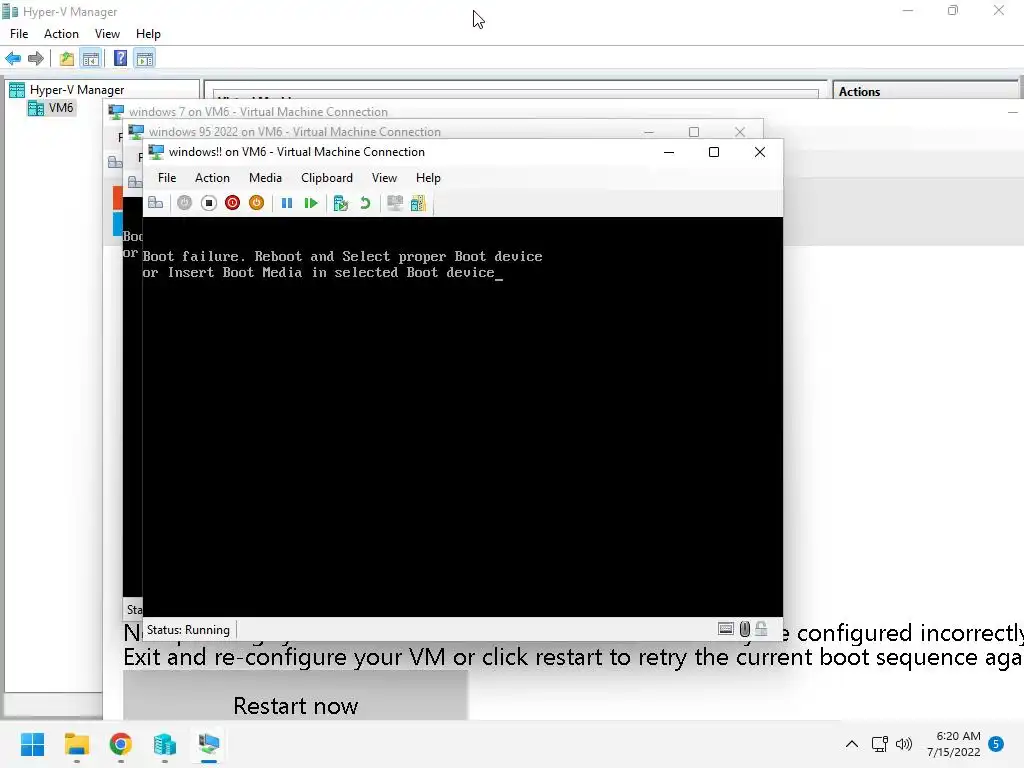Turn off the VM with the stop icon
The image size is (1024, 768).
click(208, 203)
